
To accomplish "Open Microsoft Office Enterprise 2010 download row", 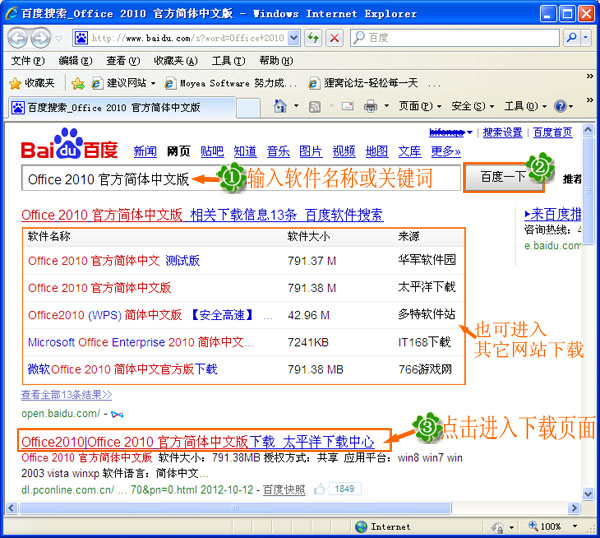I will [x=141, y=342].
